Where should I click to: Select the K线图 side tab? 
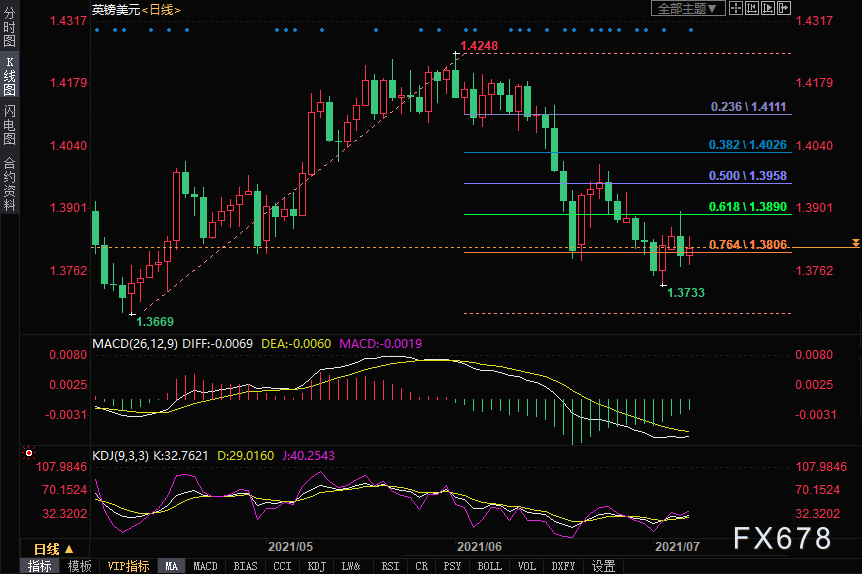pyautogui.click(x=9, y=76)
